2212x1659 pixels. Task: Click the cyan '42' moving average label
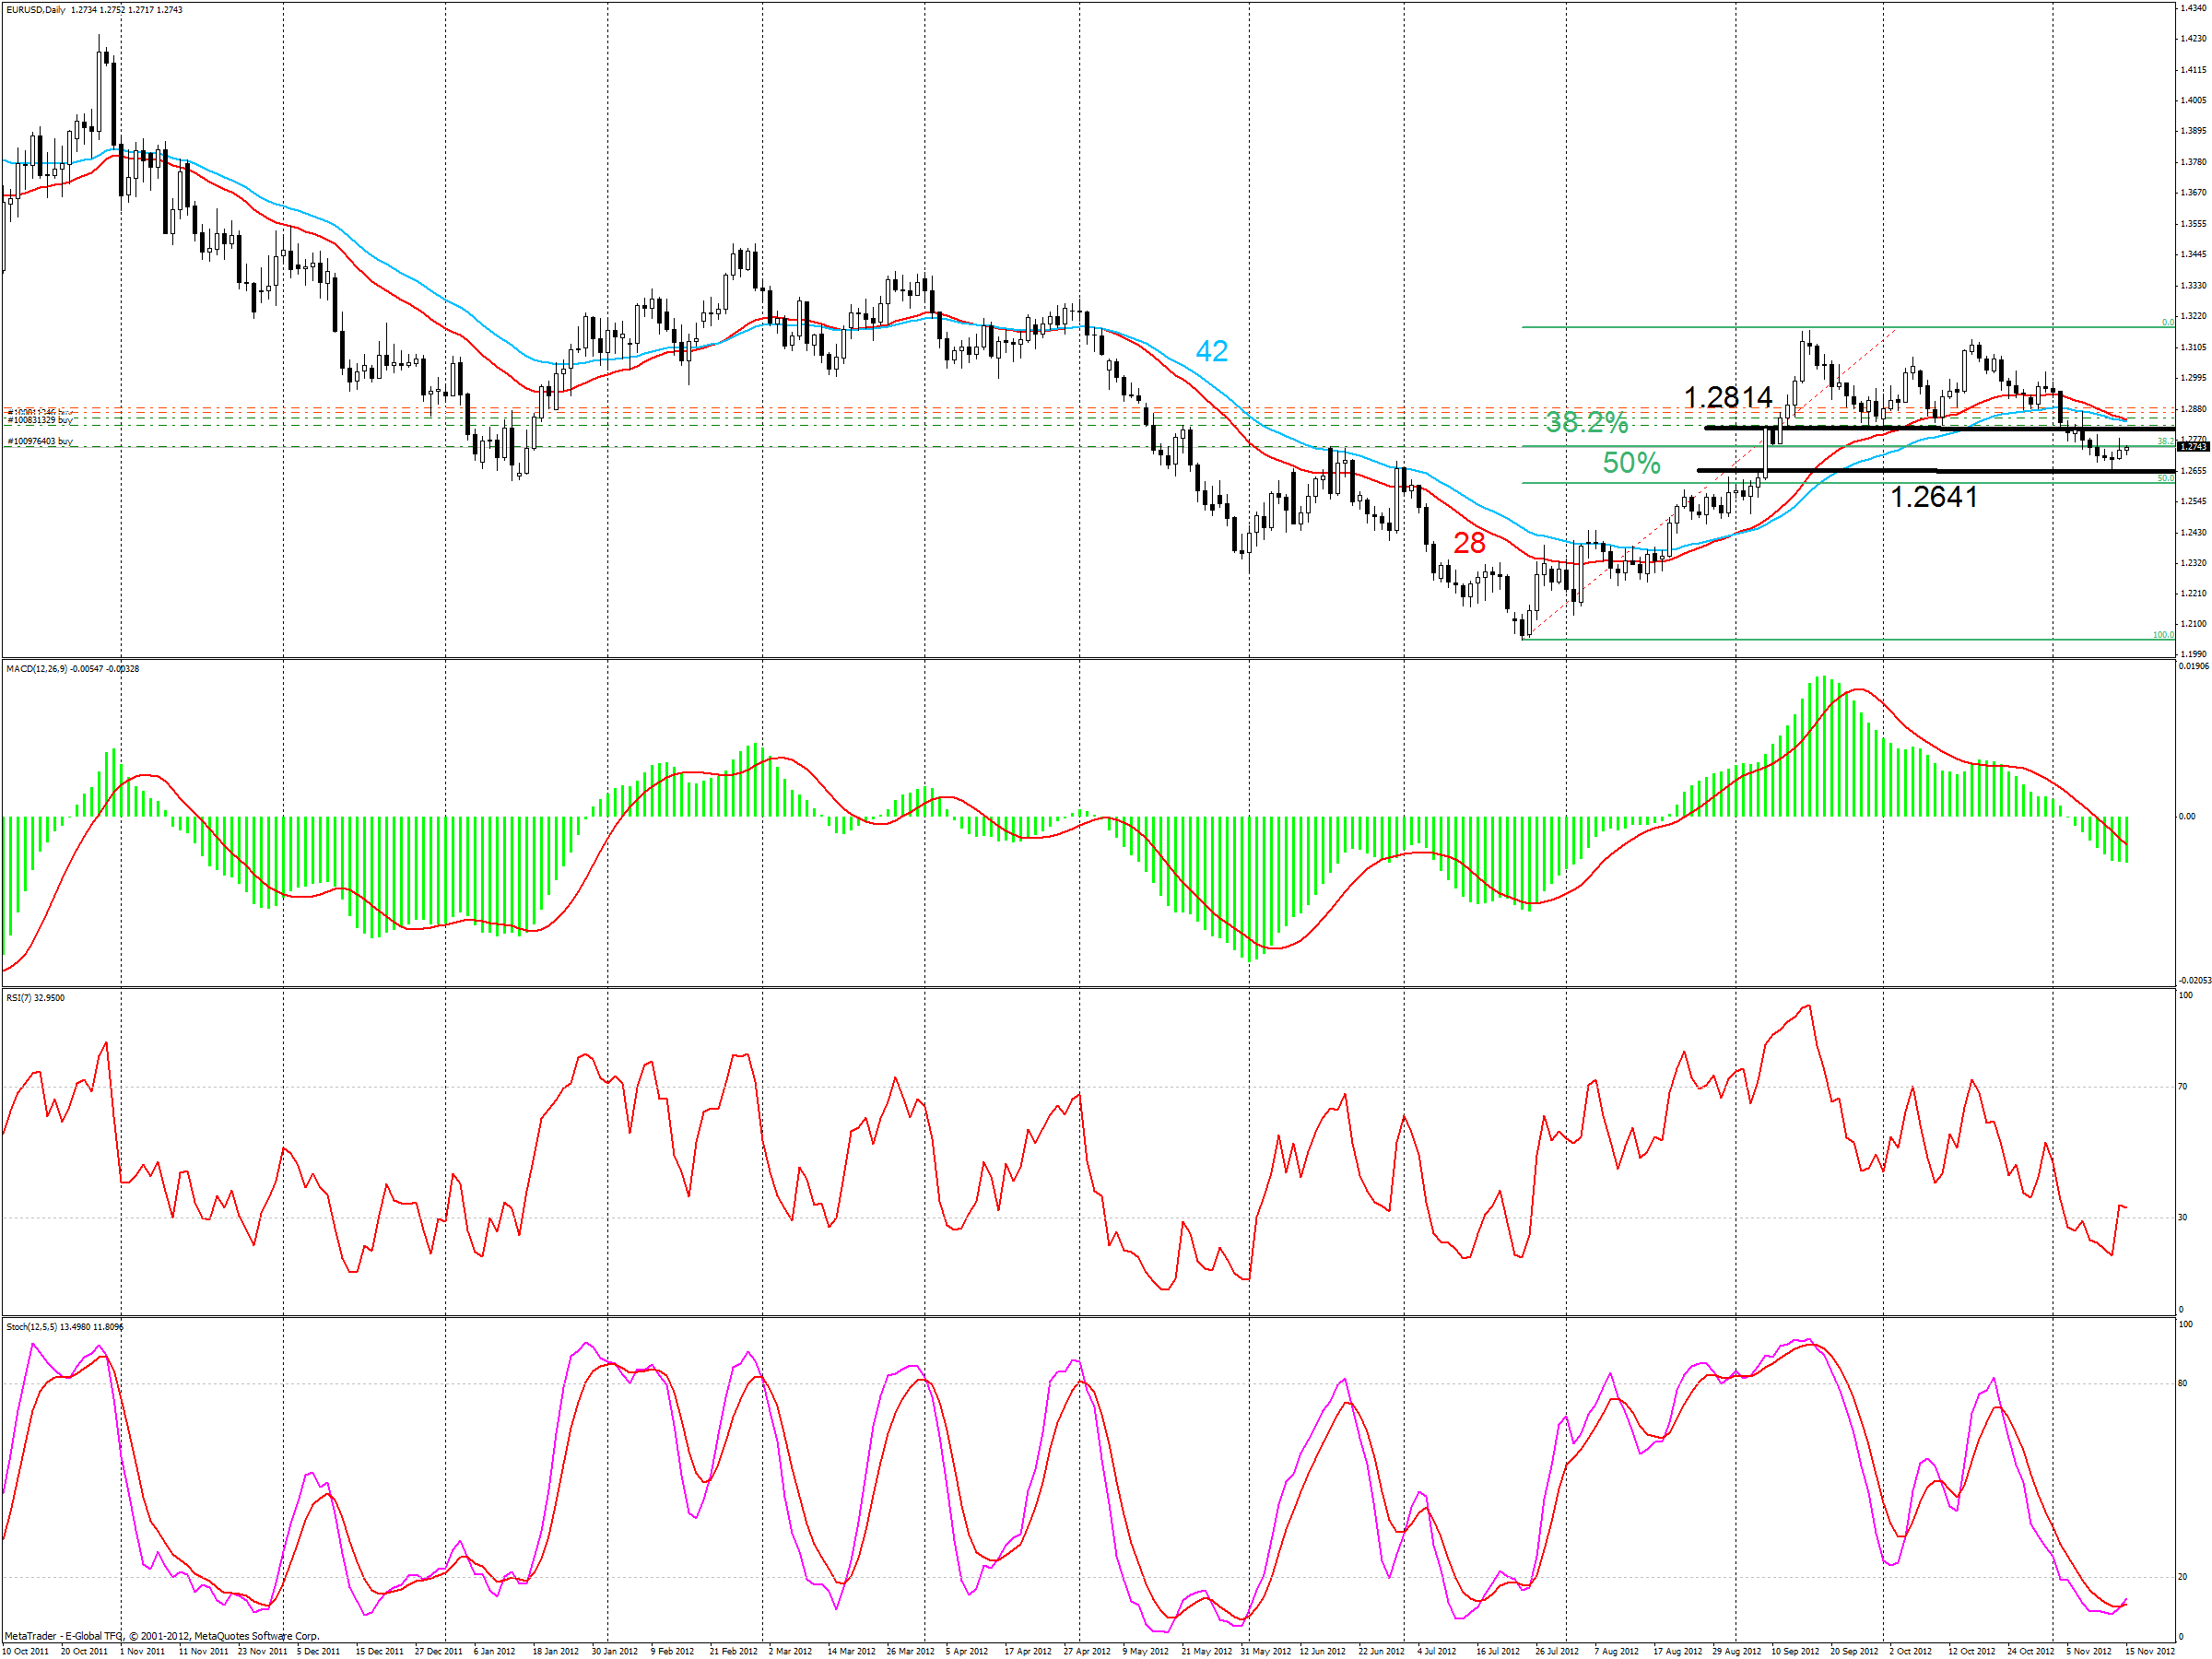click(x=1211, y=351)
